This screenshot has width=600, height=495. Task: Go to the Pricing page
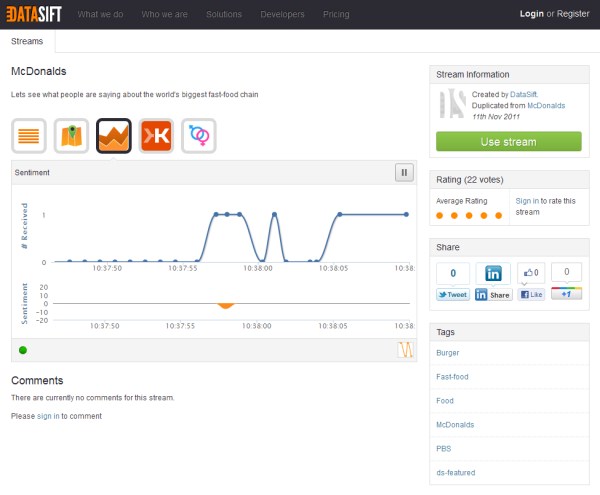336,14
